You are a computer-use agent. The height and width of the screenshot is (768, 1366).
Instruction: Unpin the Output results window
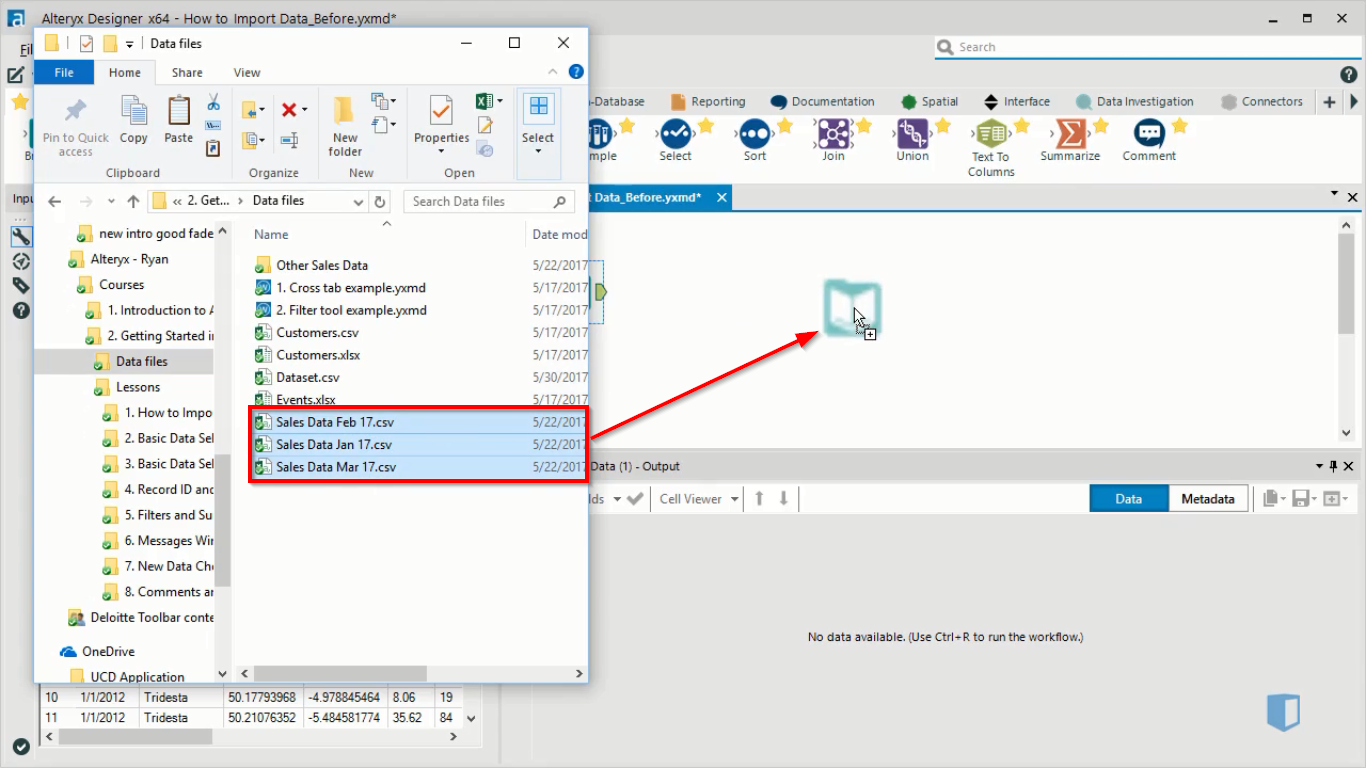point(1333,466)
